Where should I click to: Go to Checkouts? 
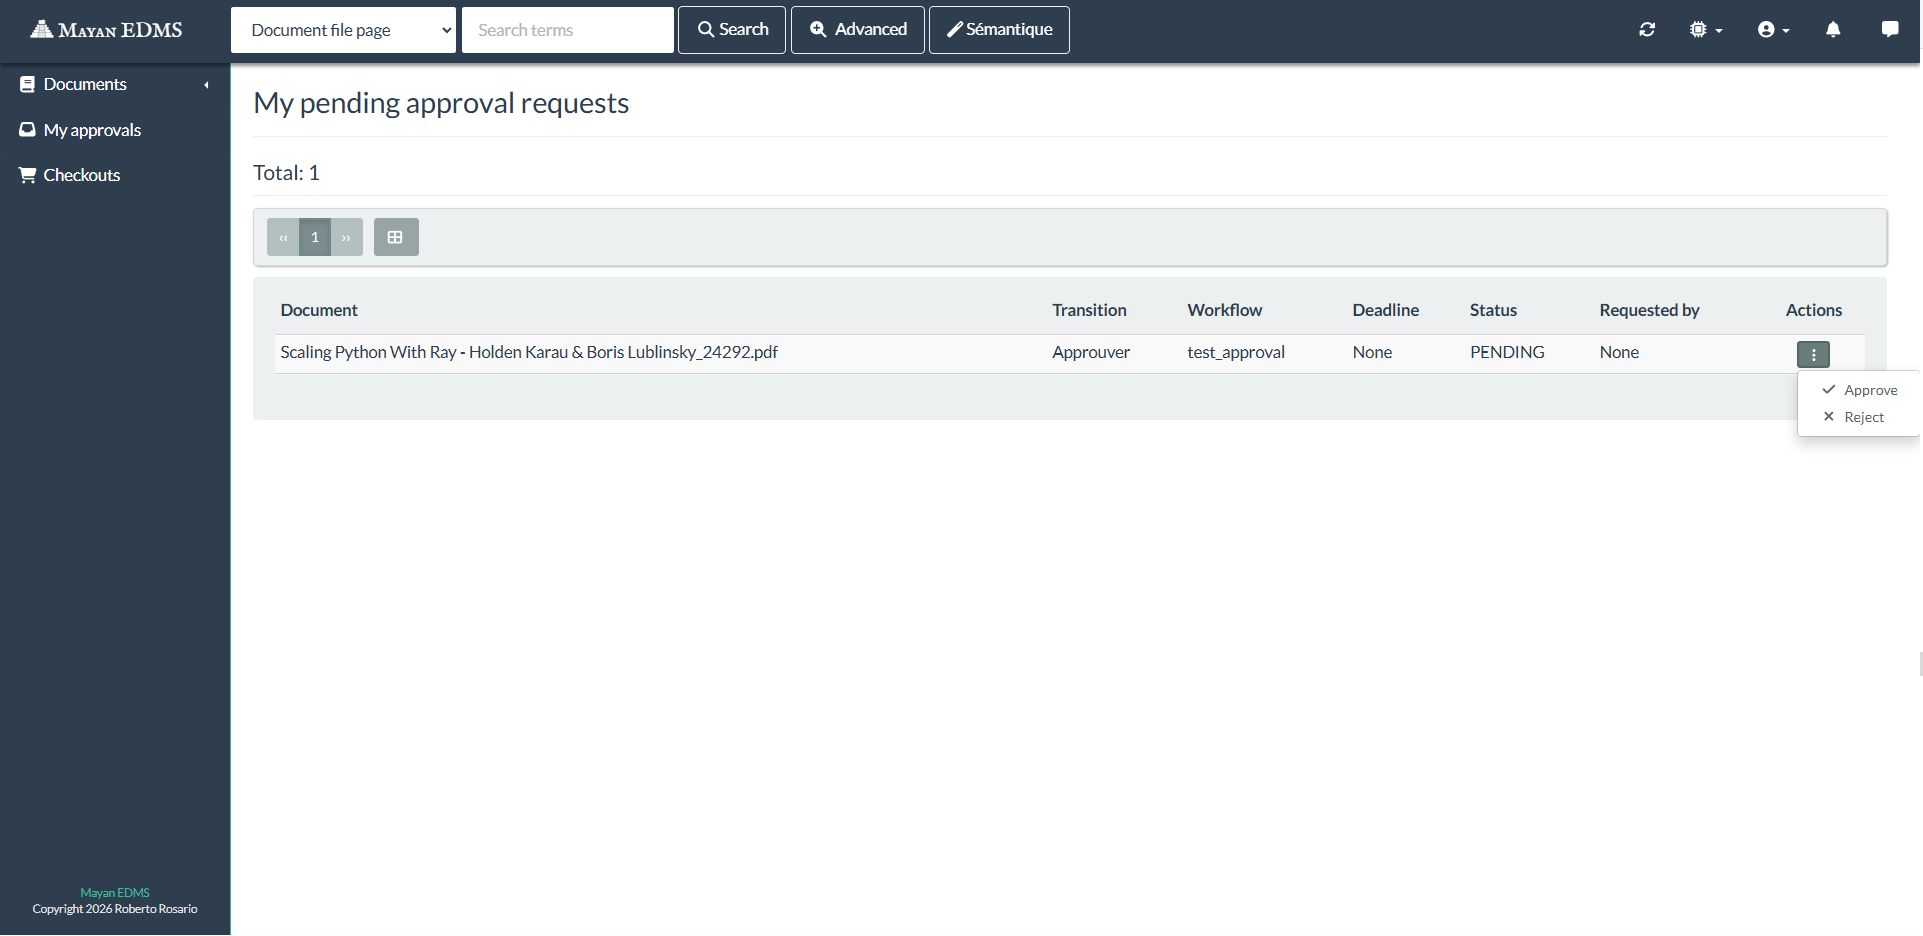[x=82, y=175]
